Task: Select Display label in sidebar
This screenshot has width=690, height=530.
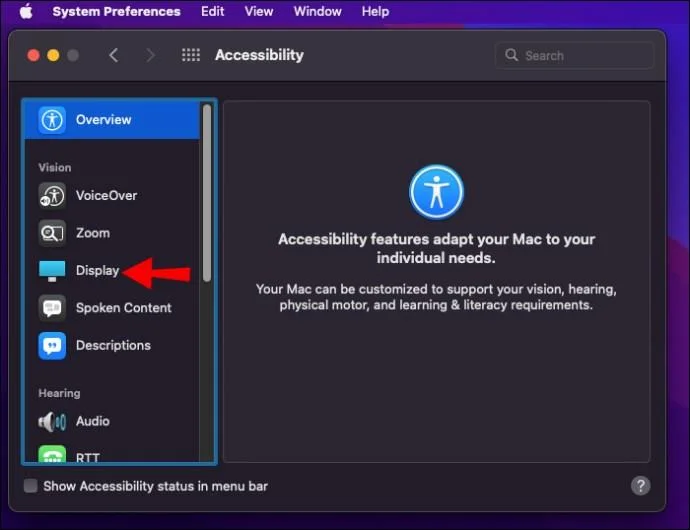Action: point(97,270)
